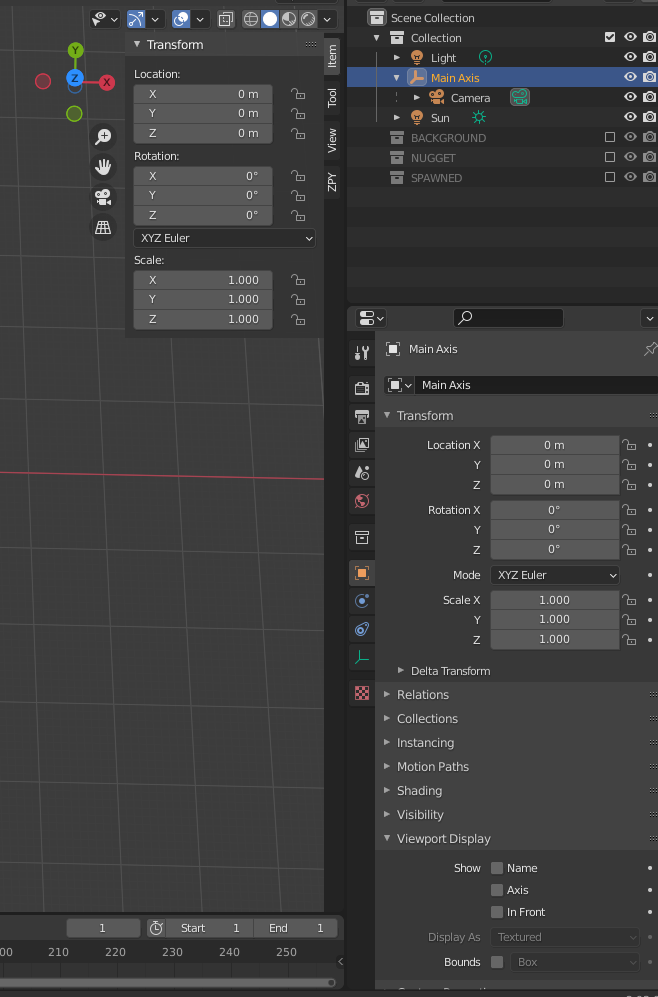Open XYZ Euler dropdown in sidebar
Image resolution: width=658 pixels, height=997 pixels.
click(x=224, y=238)
